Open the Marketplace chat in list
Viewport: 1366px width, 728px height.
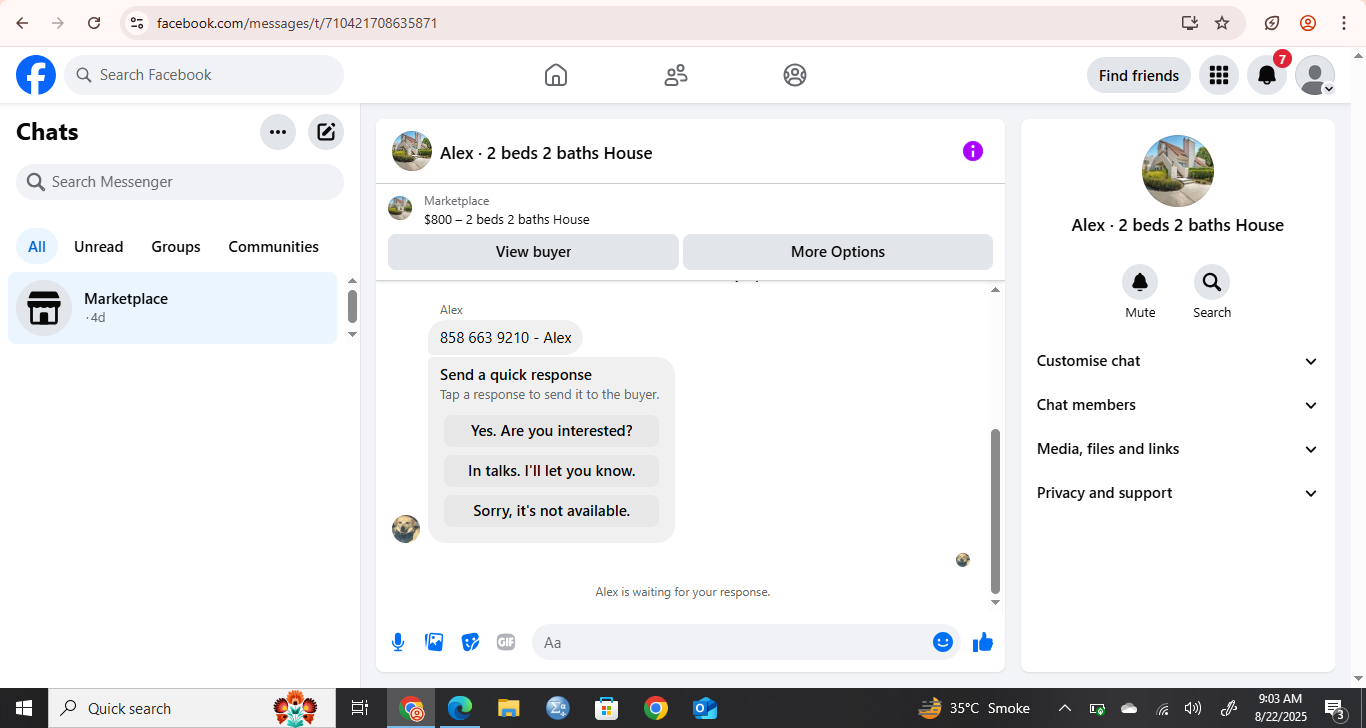click(173, 308)
